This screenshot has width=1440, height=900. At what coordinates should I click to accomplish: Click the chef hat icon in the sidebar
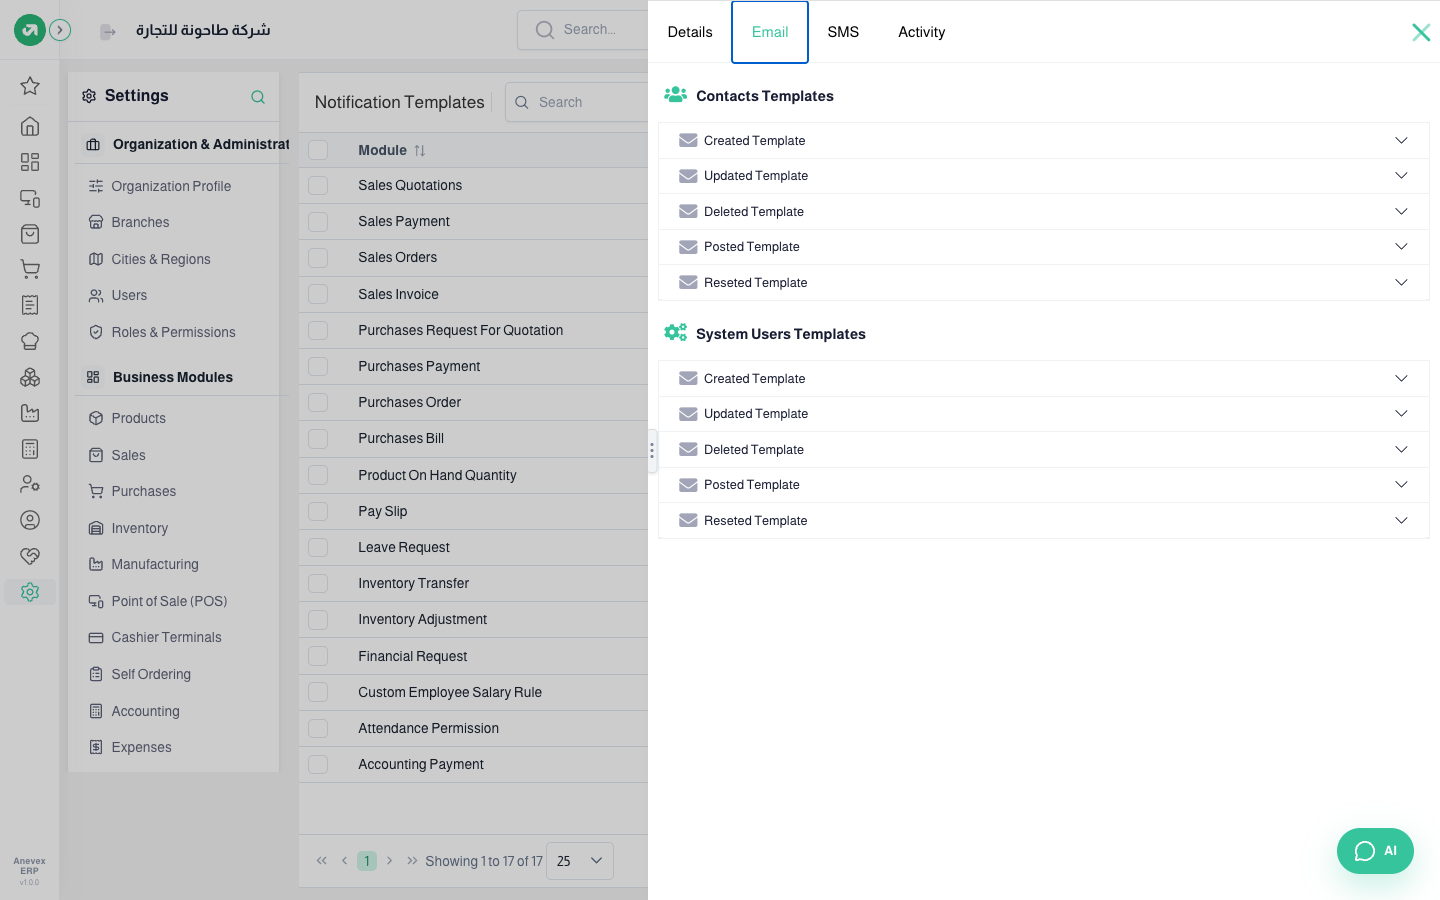(30, 341)
